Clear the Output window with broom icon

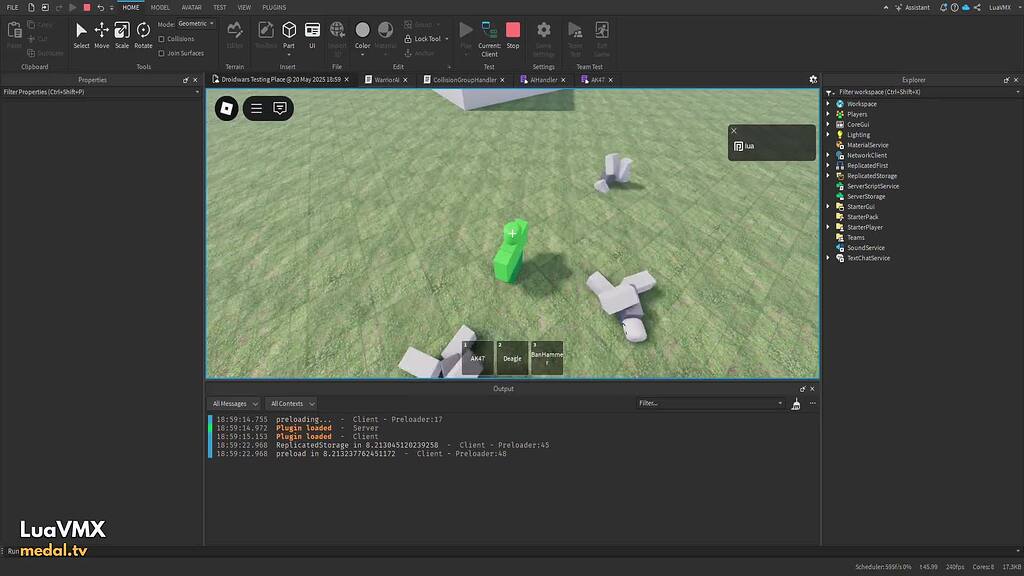pos(796,403)
